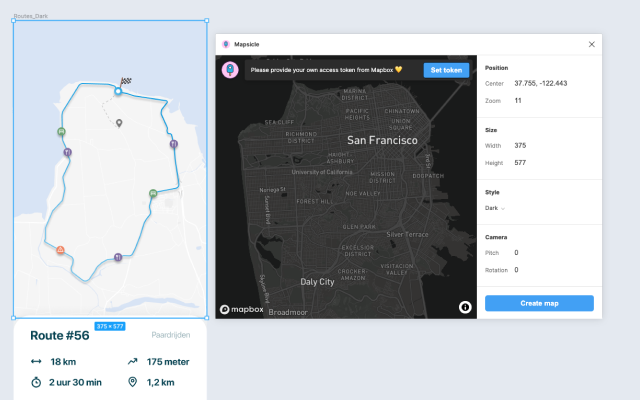Click the stopwatch icon by 2 uur 30 min
The width and height of the screenshot is (640, 400).
click(x=36, y=382)
